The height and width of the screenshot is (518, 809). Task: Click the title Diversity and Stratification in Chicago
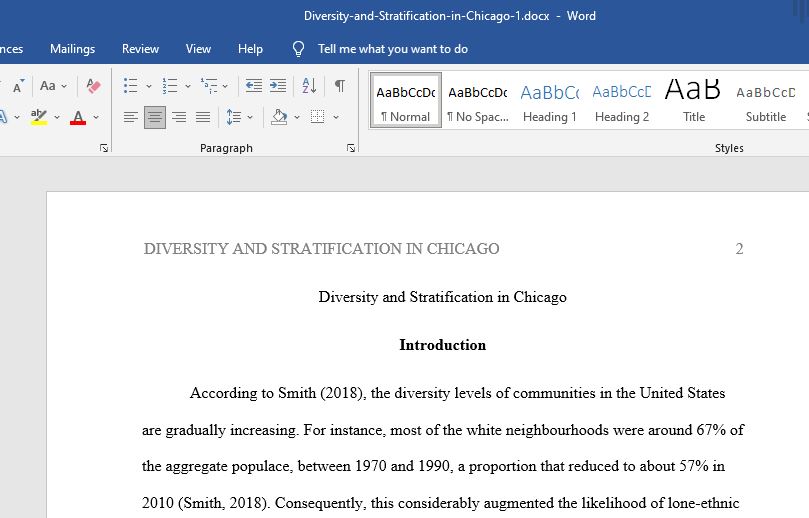coord(443,297)
